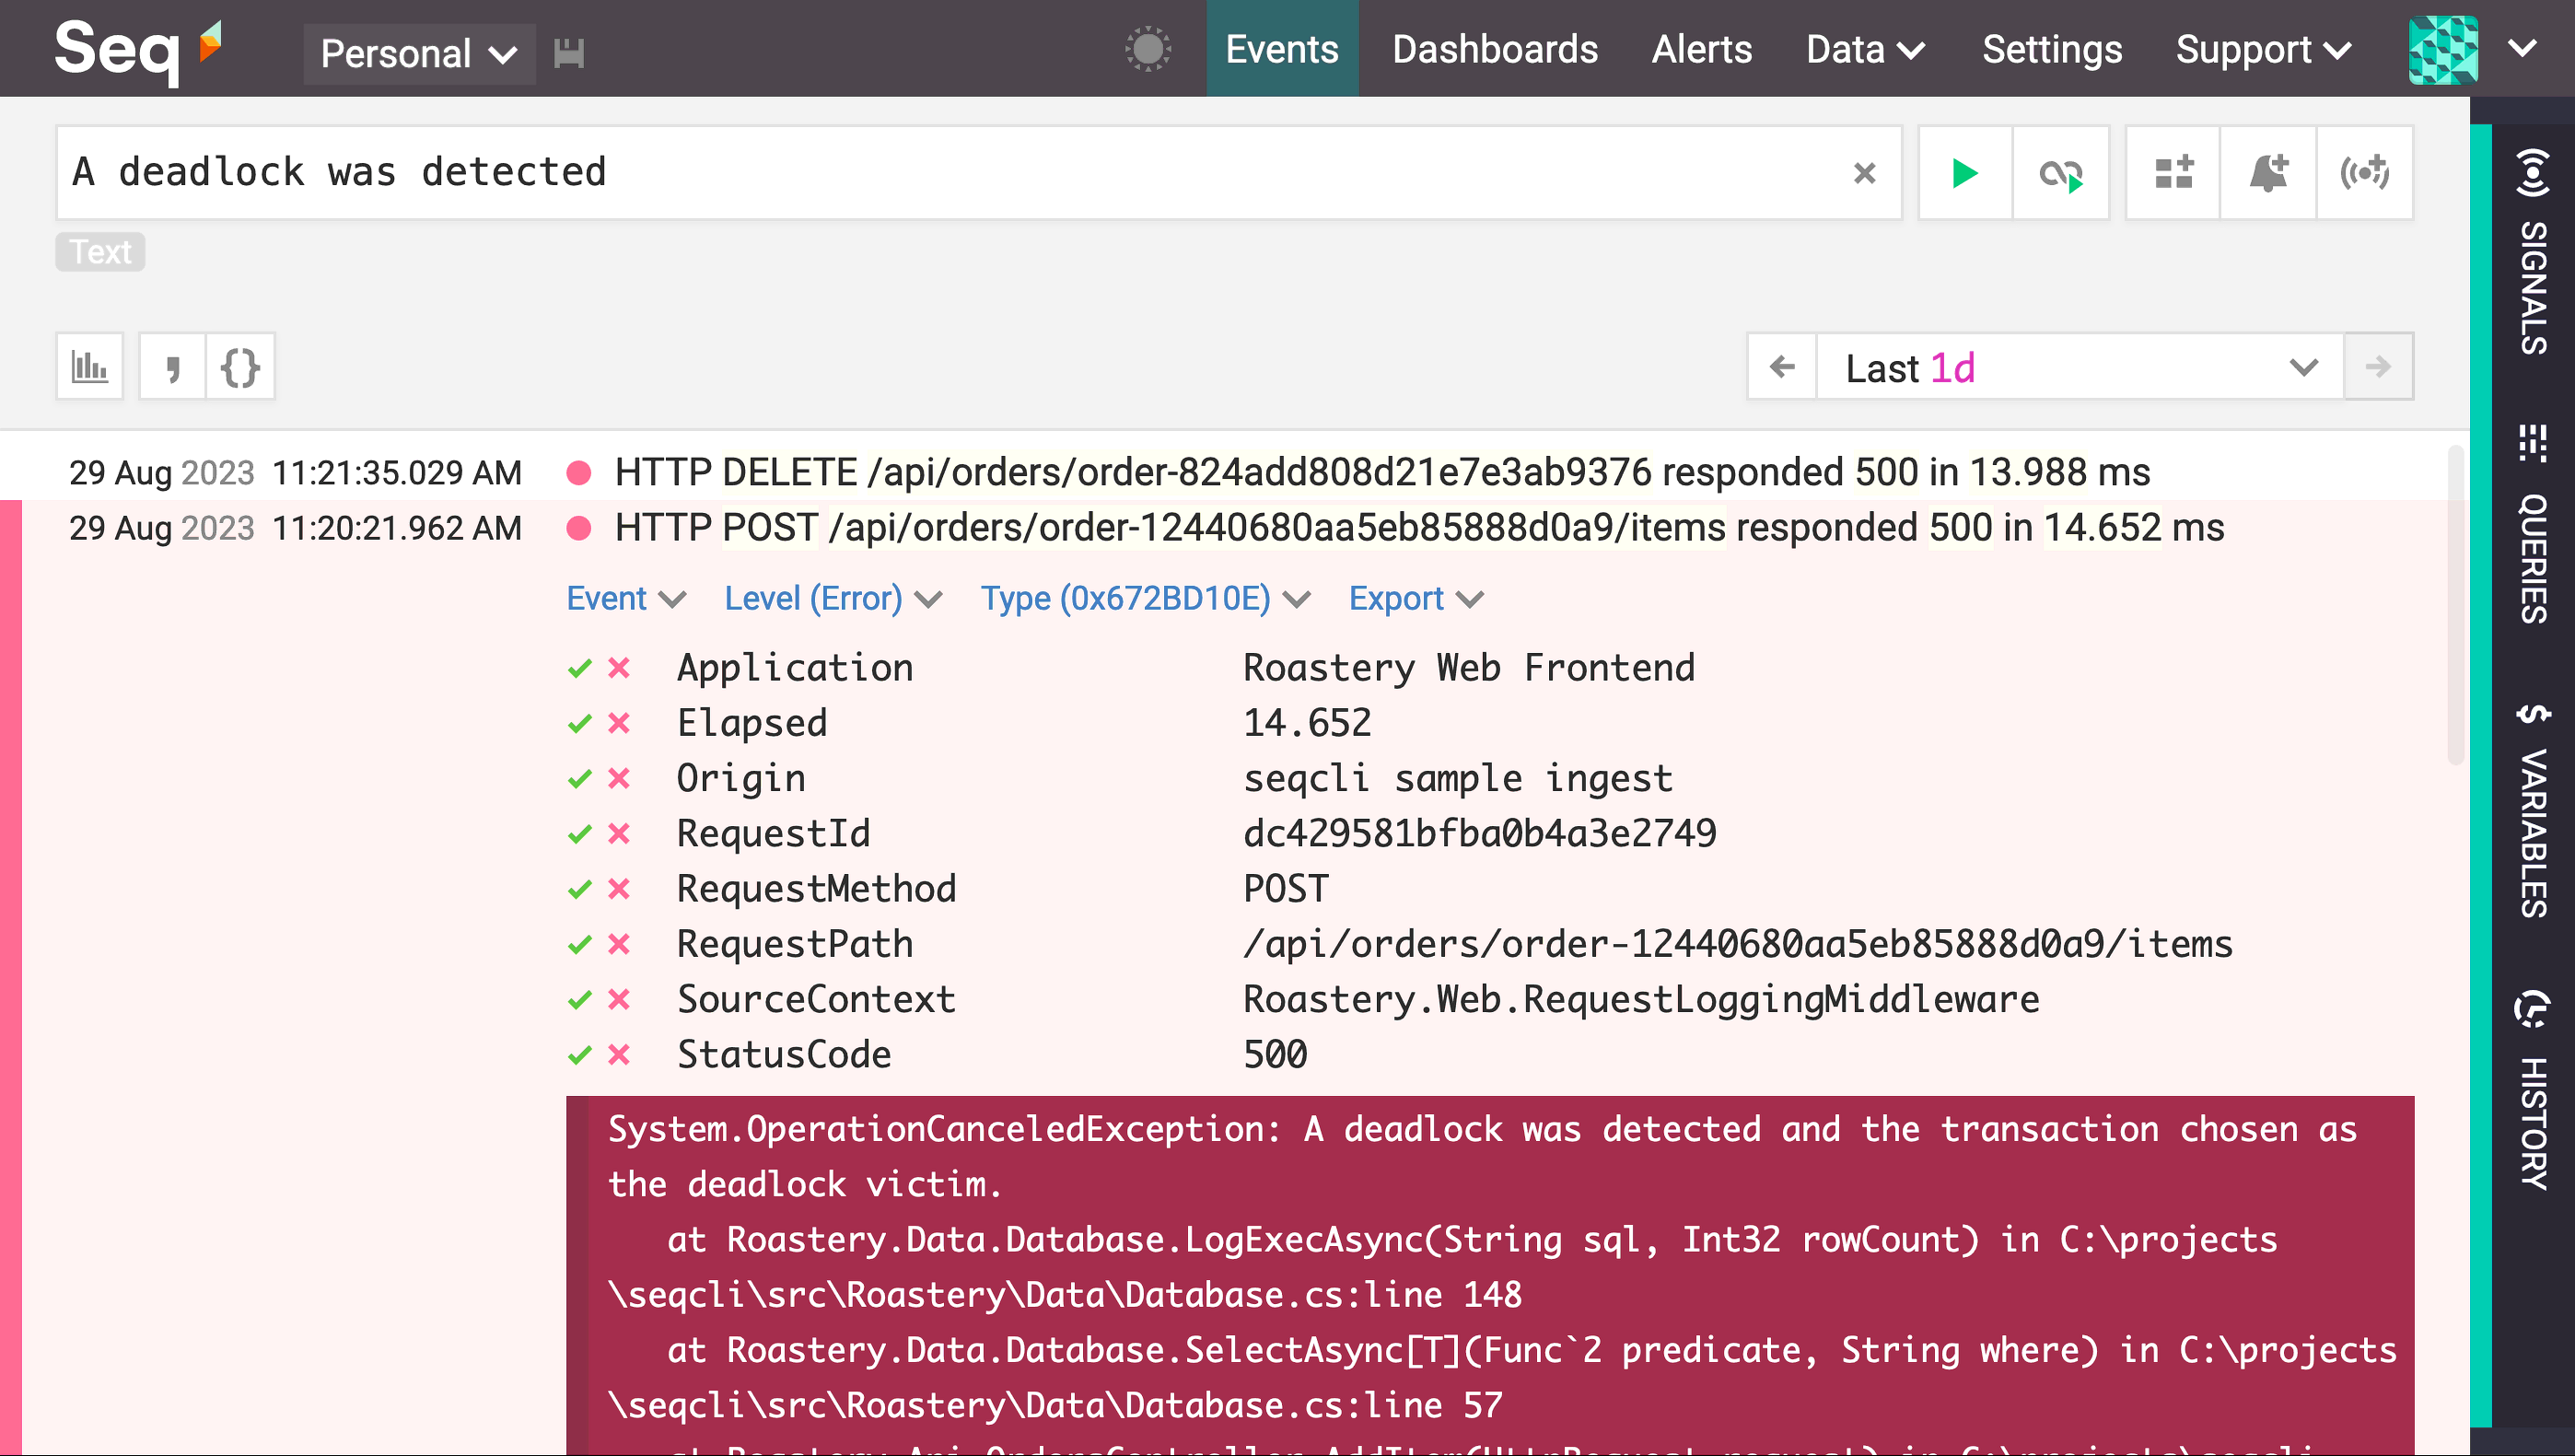Toggle the light/dark theme sun icon
The image size is (2575, 1456).
[x=1147, y=49]
